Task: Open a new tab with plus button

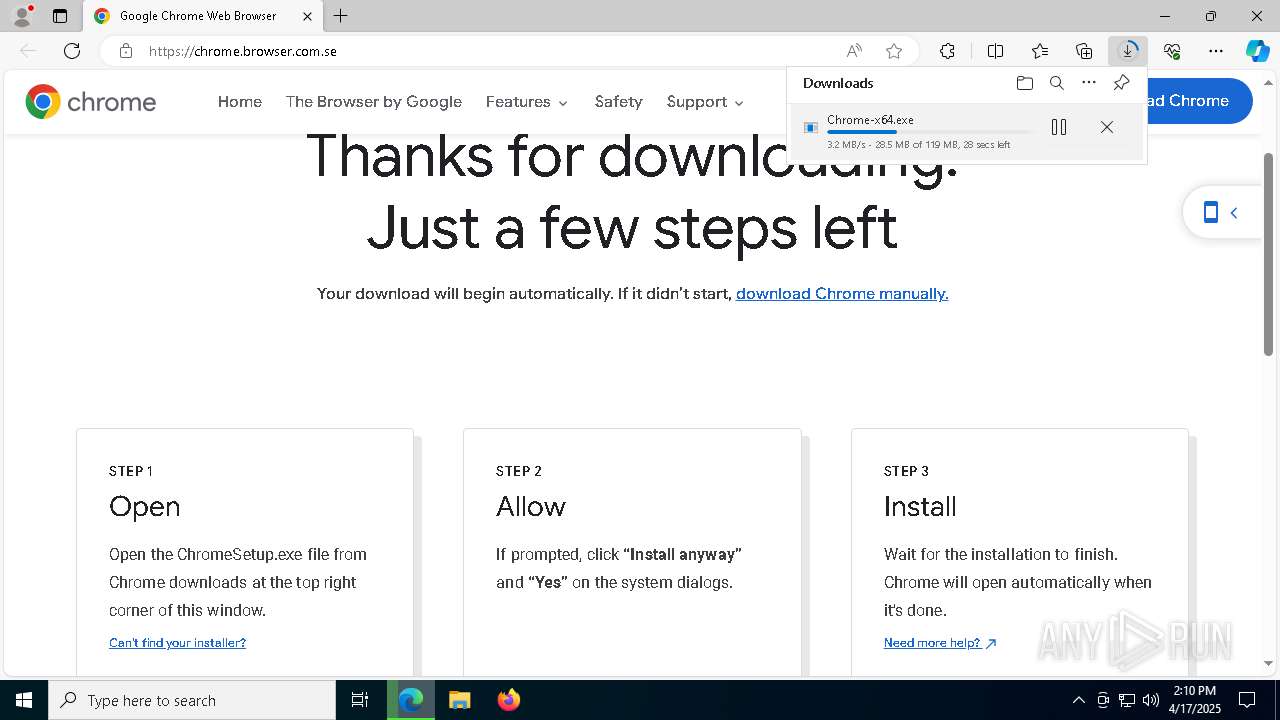Action: tap(341, 16)
